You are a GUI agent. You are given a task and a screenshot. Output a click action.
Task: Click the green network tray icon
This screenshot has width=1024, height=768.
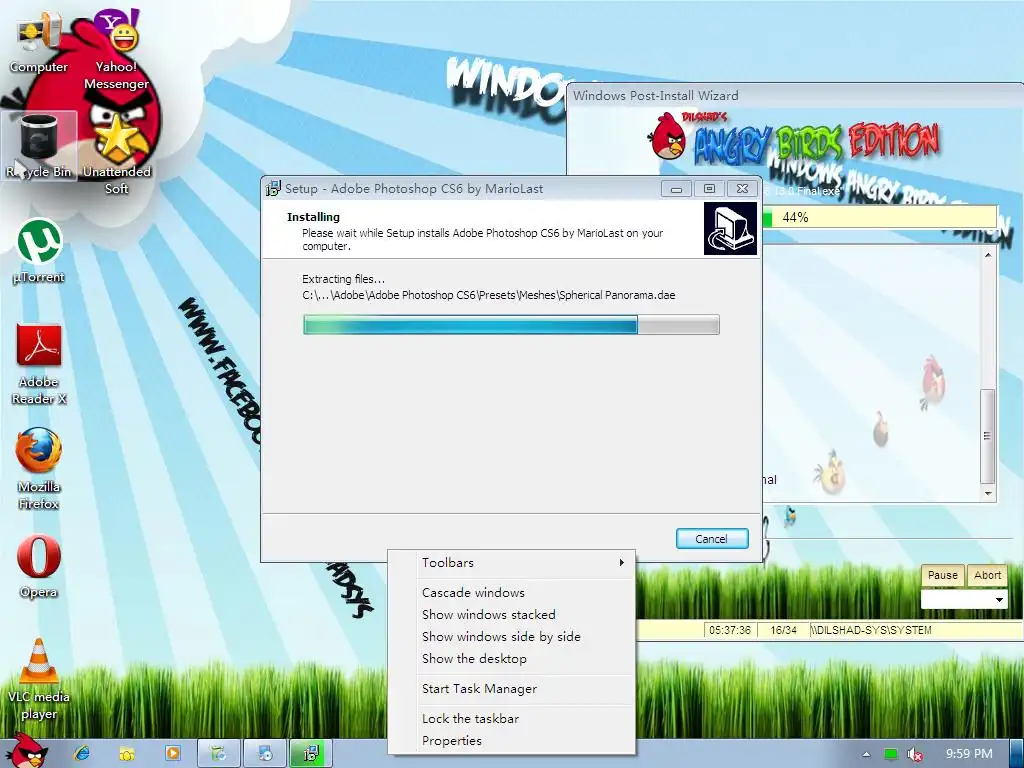coord(890,754)
